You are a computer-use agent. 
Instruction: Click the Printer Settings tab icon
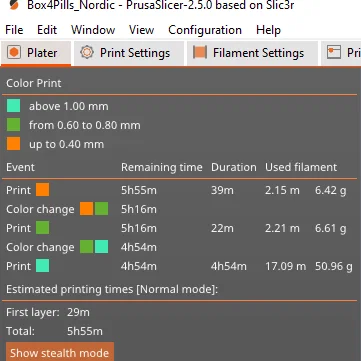(334, 53)
